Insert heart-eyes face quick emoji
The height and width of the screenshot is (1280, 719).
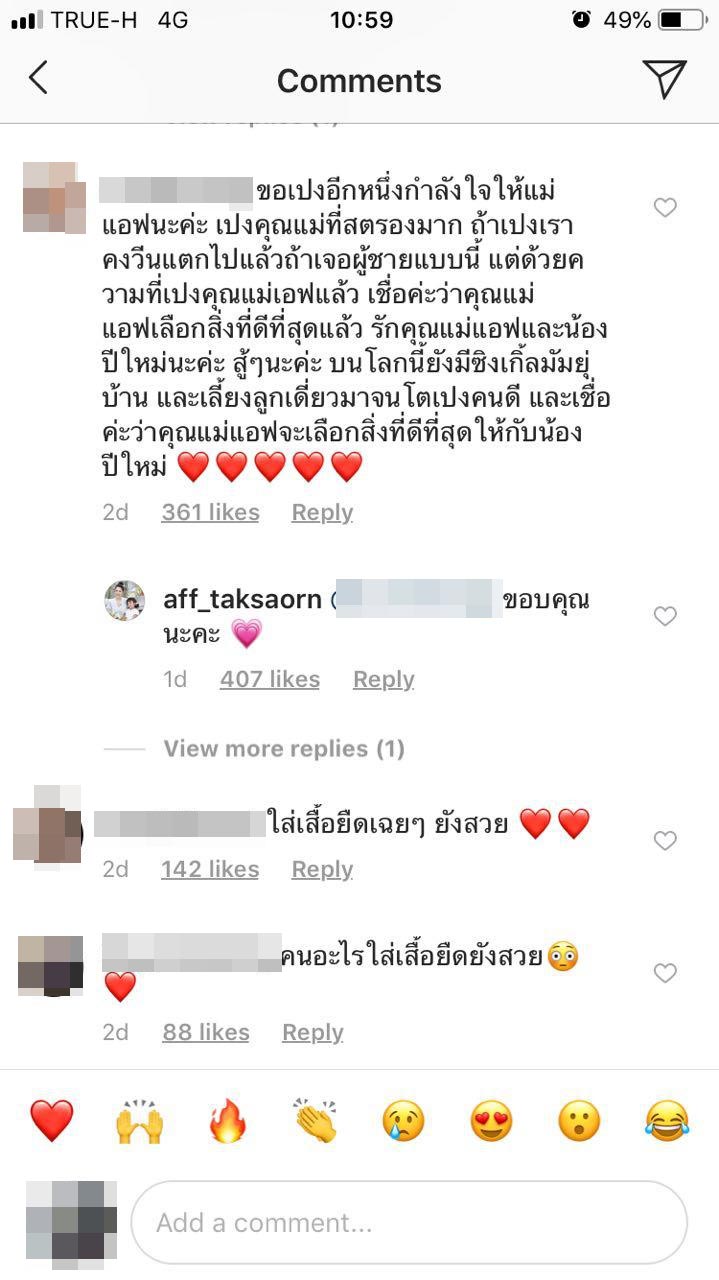pos(491,1120)
